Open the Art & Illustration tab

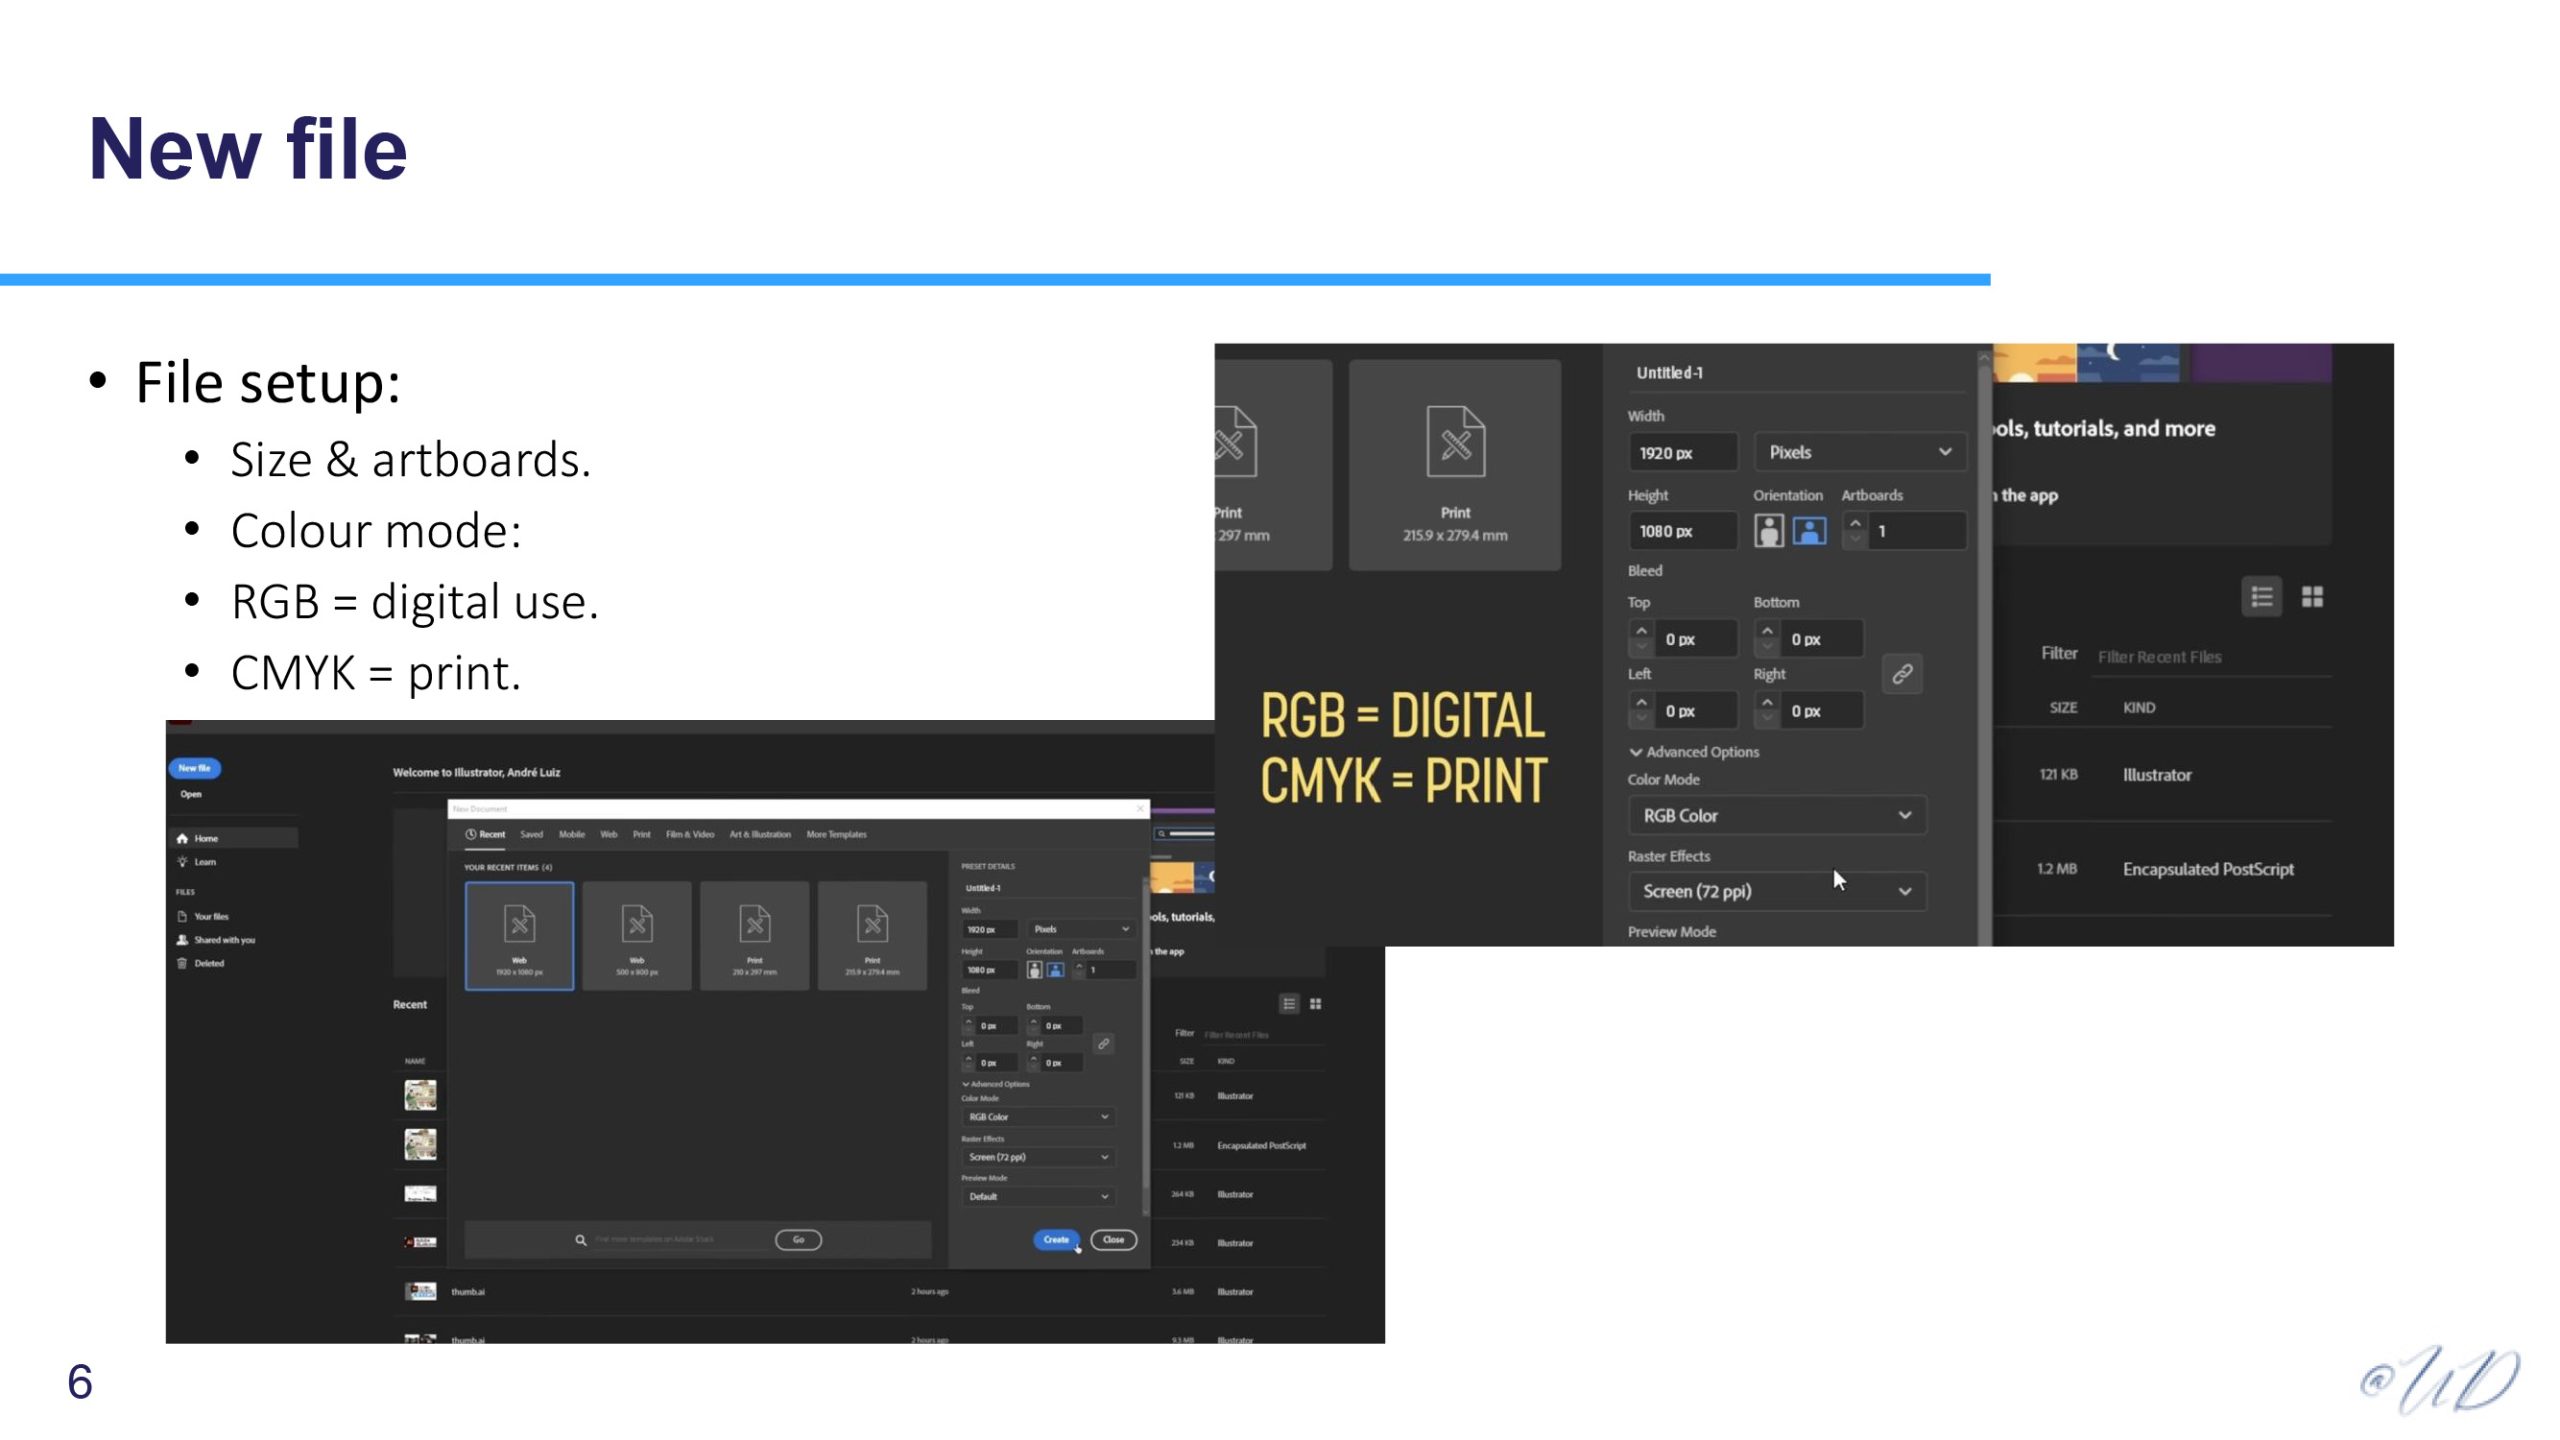coord(759,834)
